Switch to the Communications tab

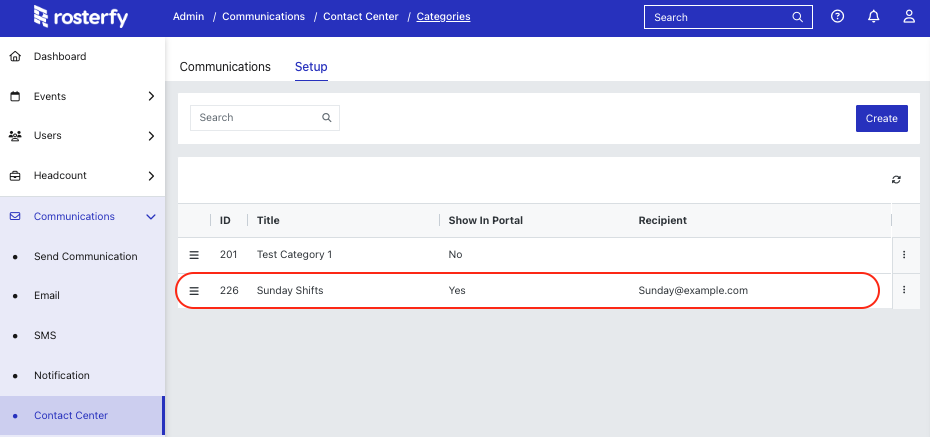[x=225, y=66]
